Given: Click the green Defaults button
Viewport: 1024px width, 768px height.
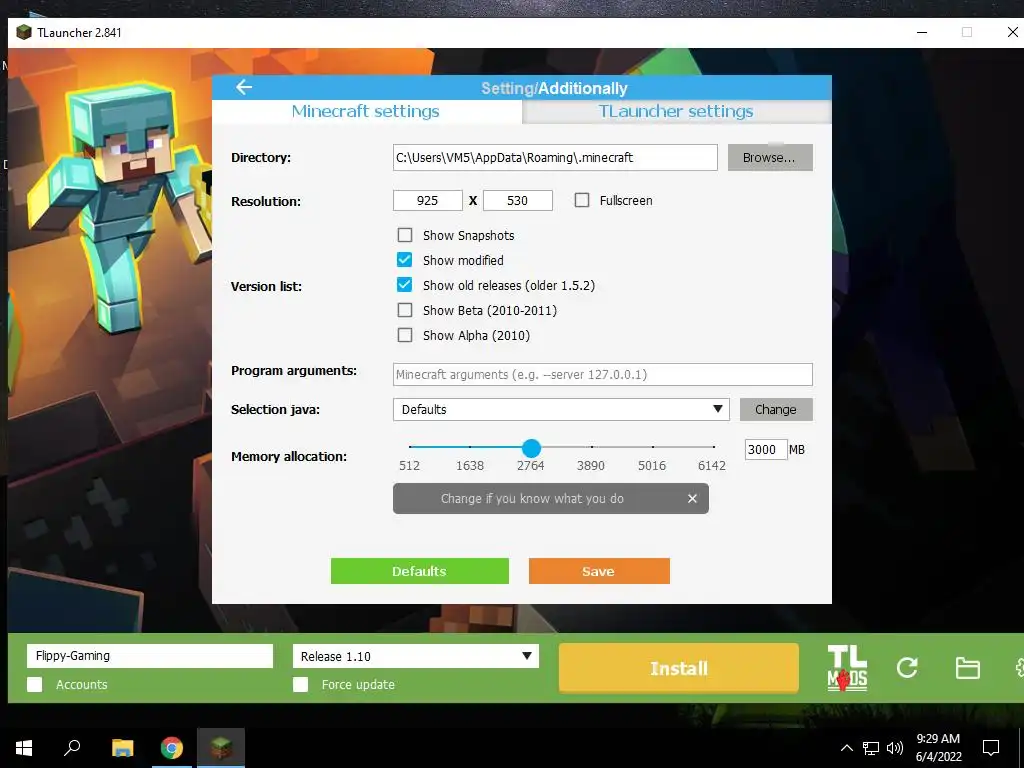Looking at the screenshot, I should 420,571.
